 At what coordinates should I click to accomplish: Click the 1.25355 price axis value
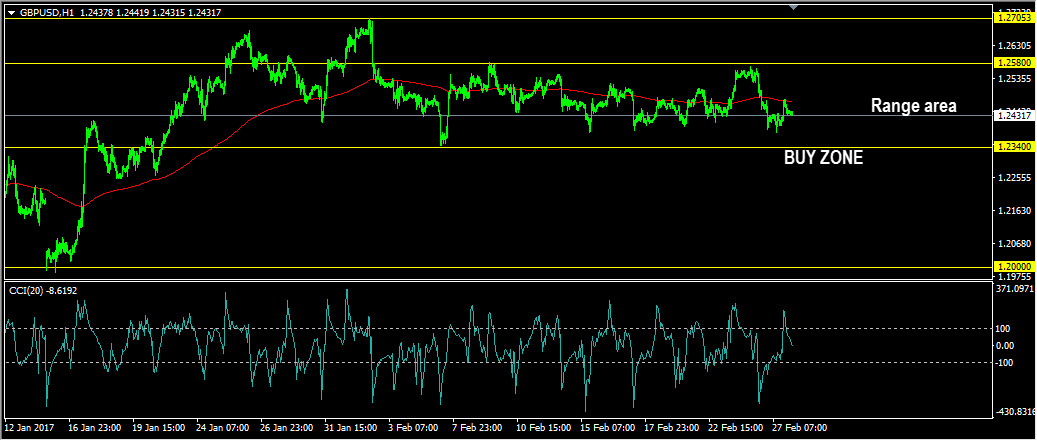click(x=1016, y=79)
